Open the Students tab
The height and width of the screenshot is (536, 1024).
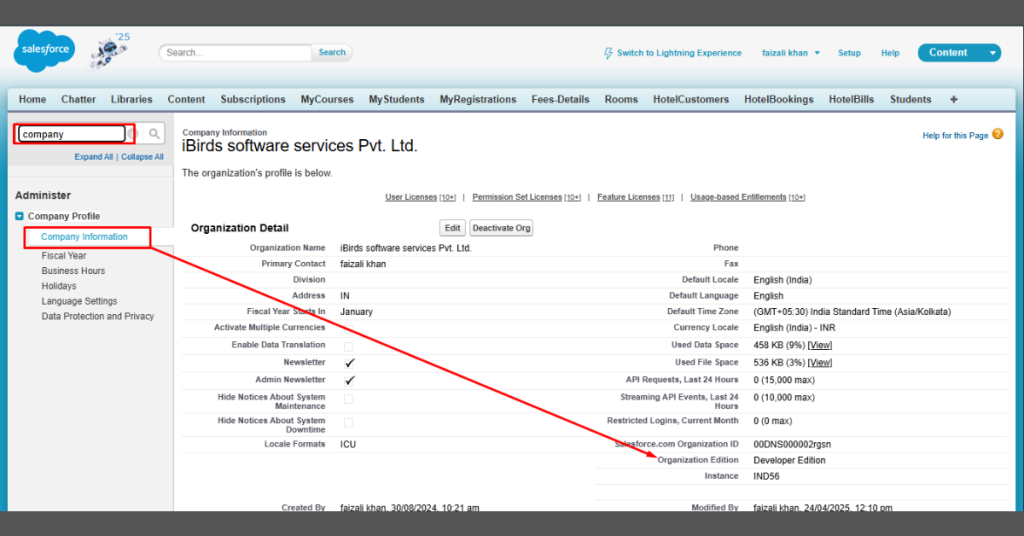[910, 99]
